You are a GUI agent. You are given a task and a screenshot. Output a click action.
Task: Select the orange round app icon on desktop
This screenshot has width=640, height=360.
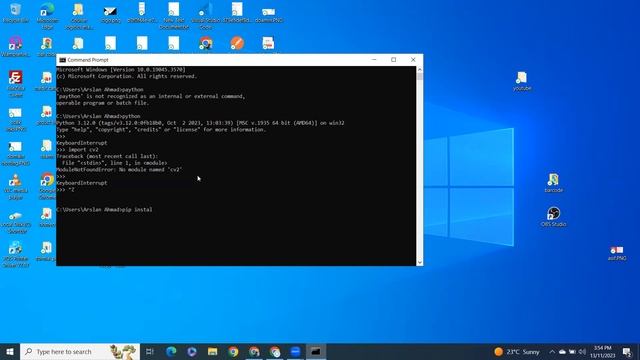(237, 43)
